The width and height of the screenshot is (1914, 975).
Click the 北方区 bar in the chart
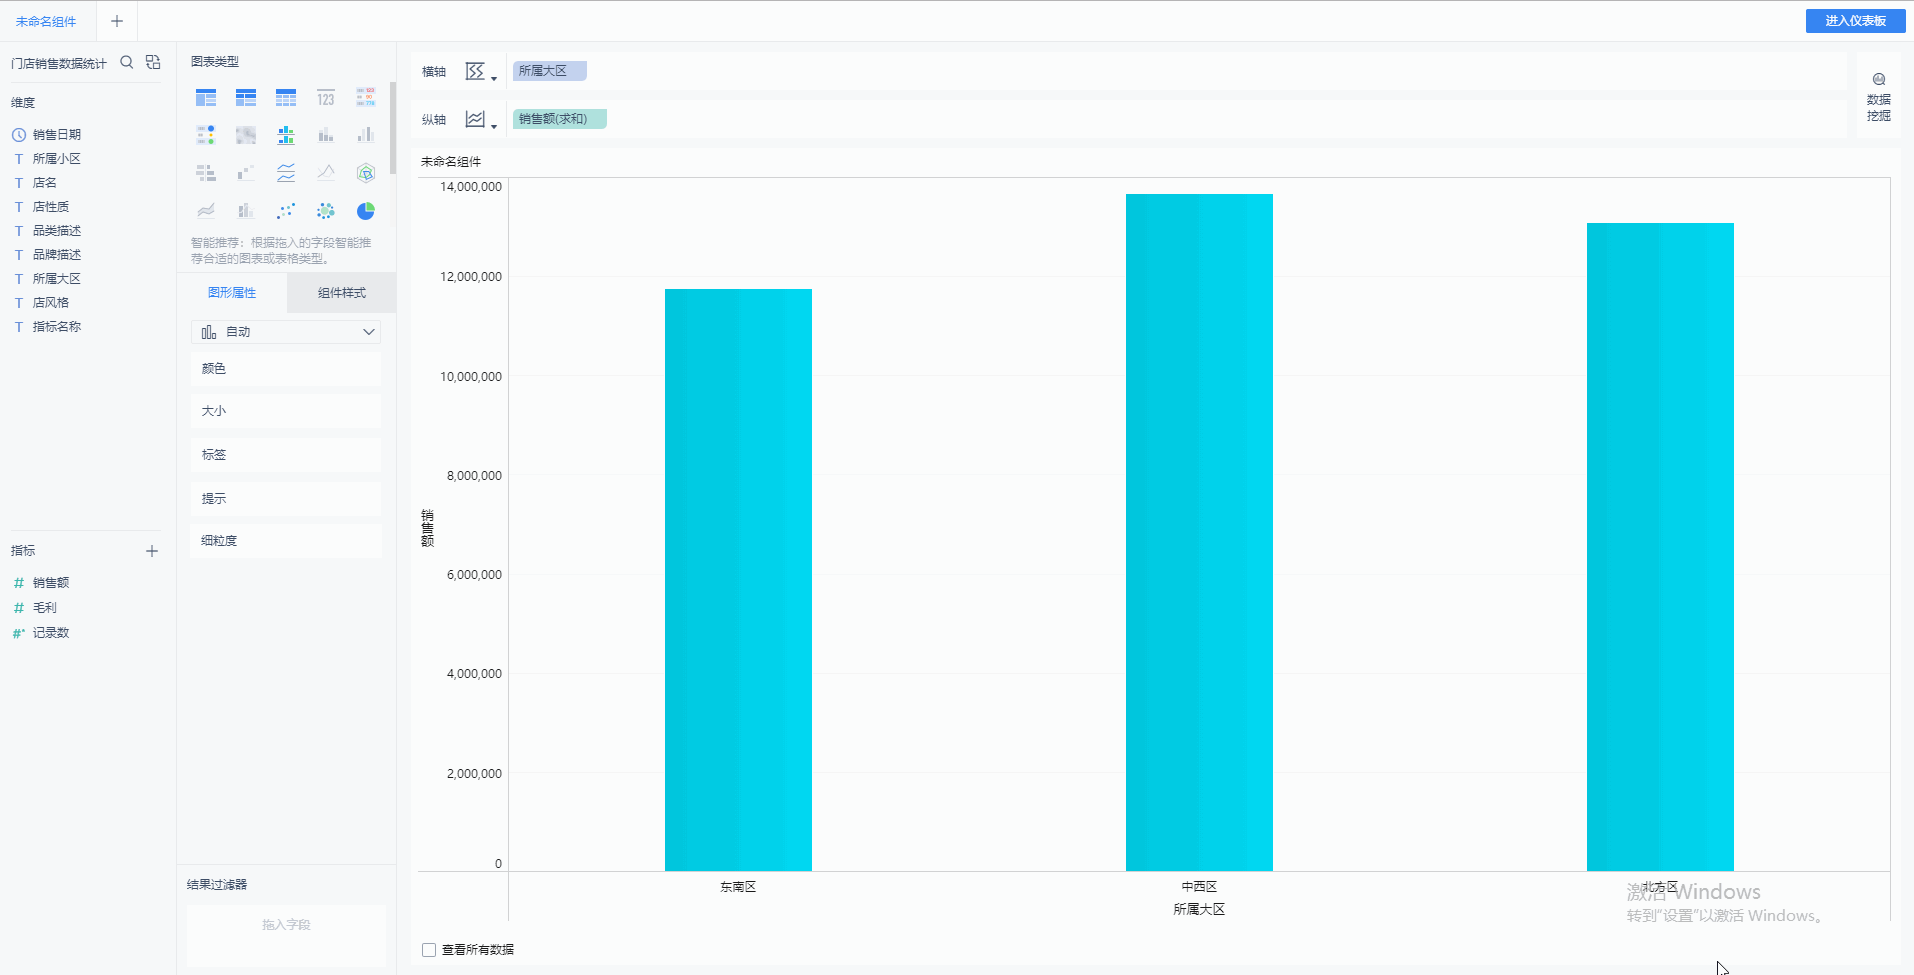[x=1660, y=547]
